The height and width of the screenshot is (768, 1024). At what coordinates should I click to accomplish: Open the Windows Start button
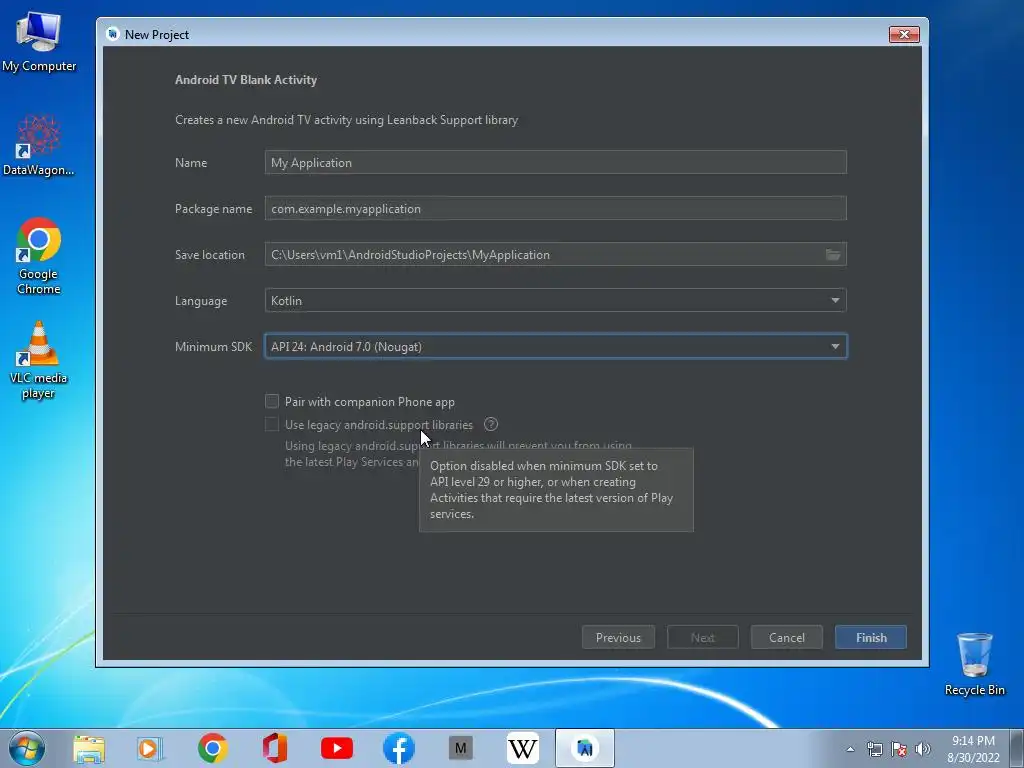pos(27,748)
